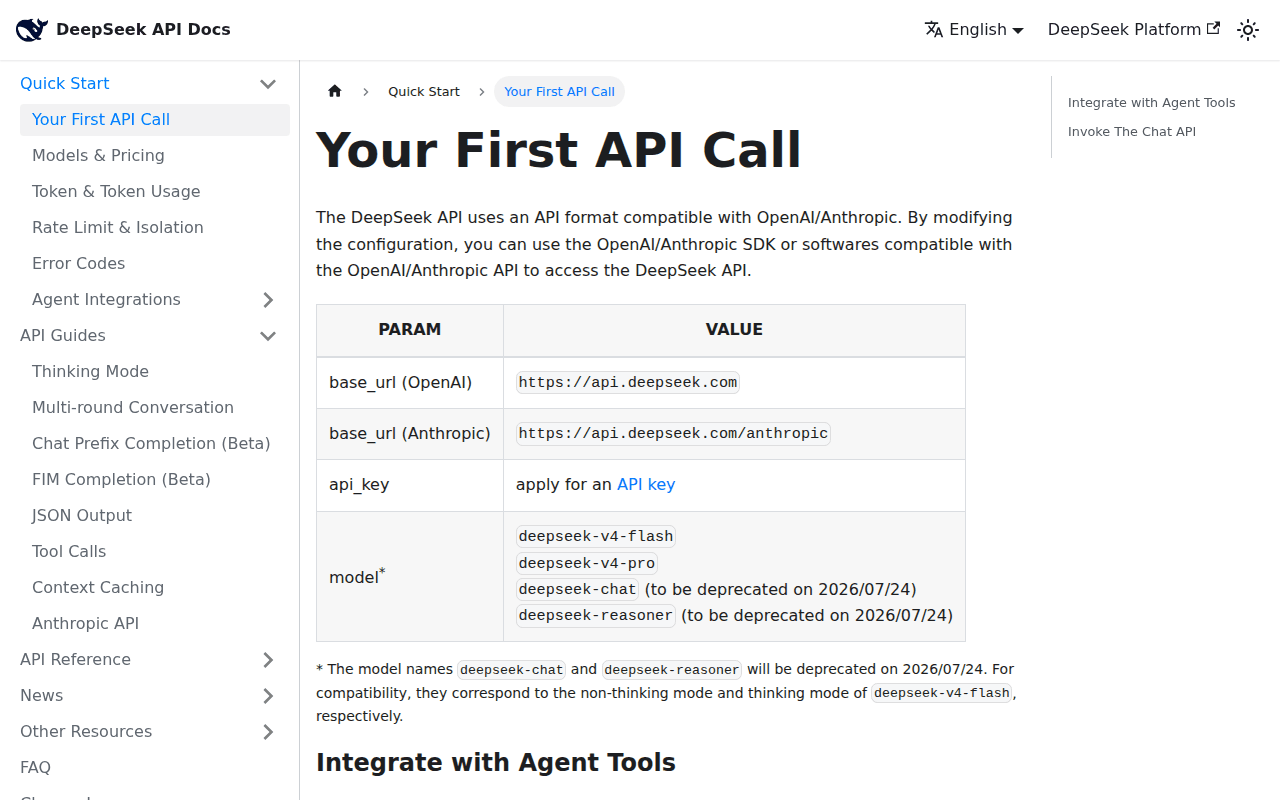Click the deepseek-v4-pro model name

click(587, 563)
